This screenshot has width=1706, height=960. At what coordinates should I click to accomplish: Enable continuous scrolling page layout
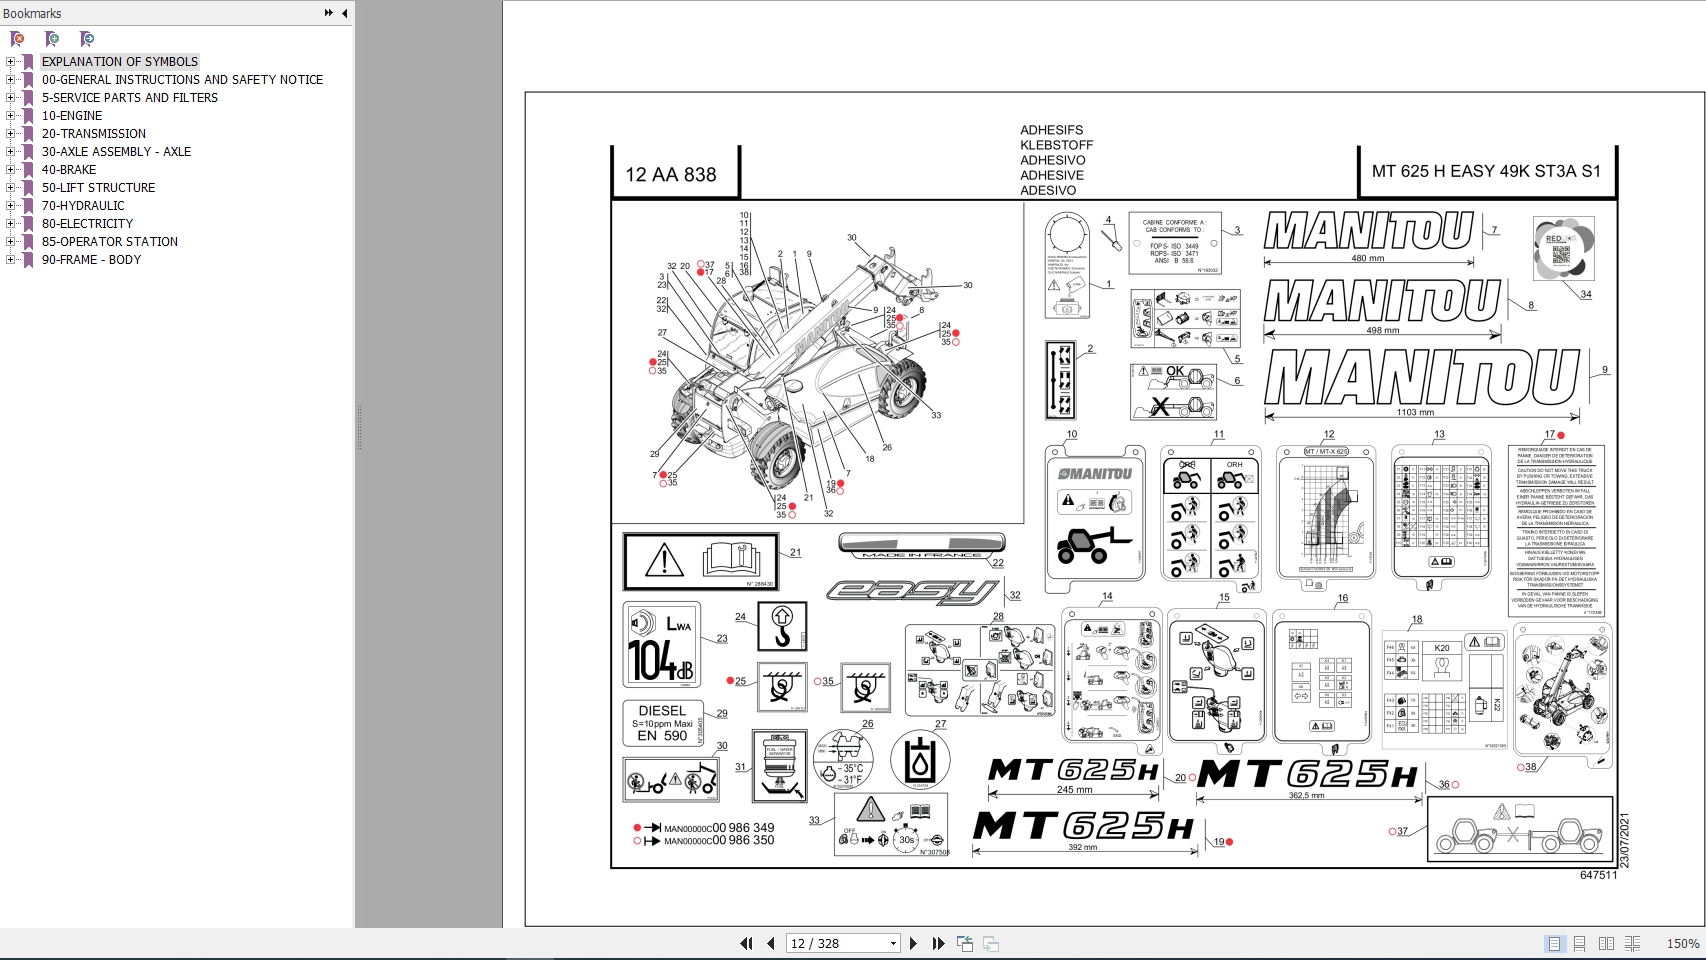pos(1580,943)
